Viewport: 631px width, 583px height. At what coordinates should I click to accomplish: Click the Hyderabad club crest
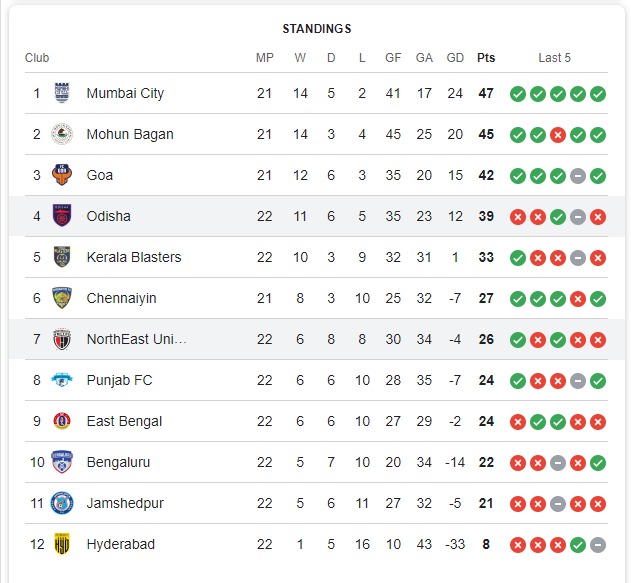[62, 544]
